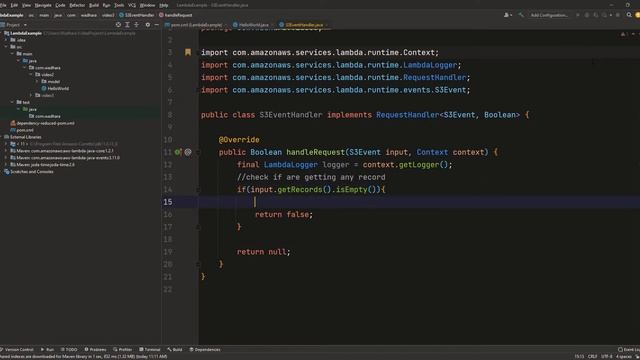Open the Profiler tool window
This screenshot has width=640, height=360.
pyautogui.click(x=122, y=350)
